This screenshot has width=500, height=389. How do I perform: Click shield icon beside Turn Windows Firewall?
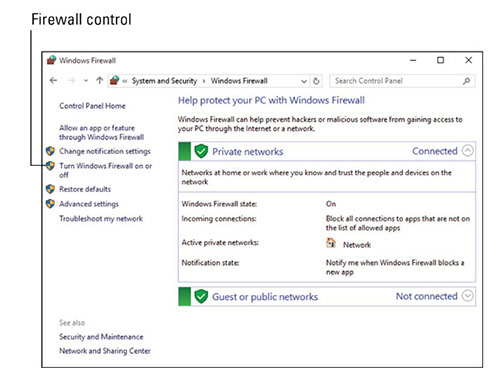50,166
